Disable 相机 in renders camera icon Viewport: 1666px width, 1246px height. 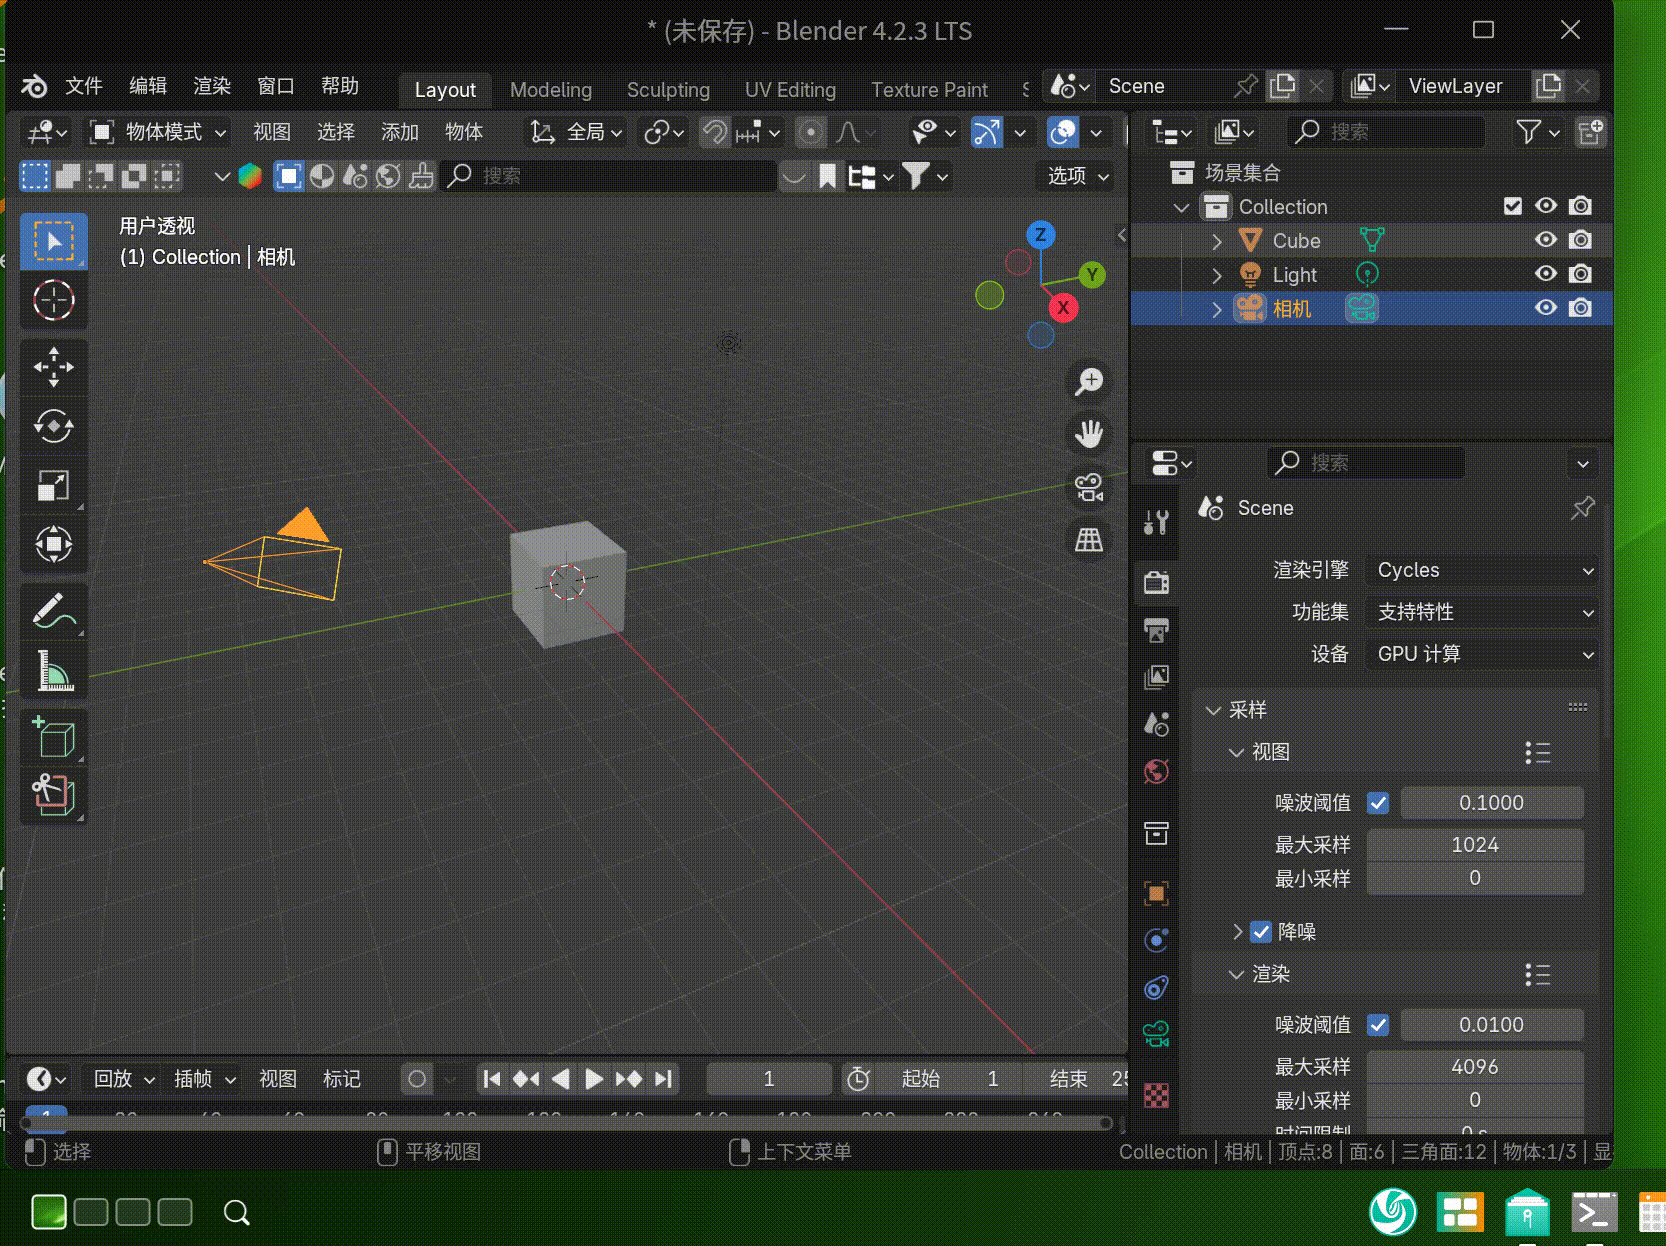pyautogui.click(x=1580, y=308)
